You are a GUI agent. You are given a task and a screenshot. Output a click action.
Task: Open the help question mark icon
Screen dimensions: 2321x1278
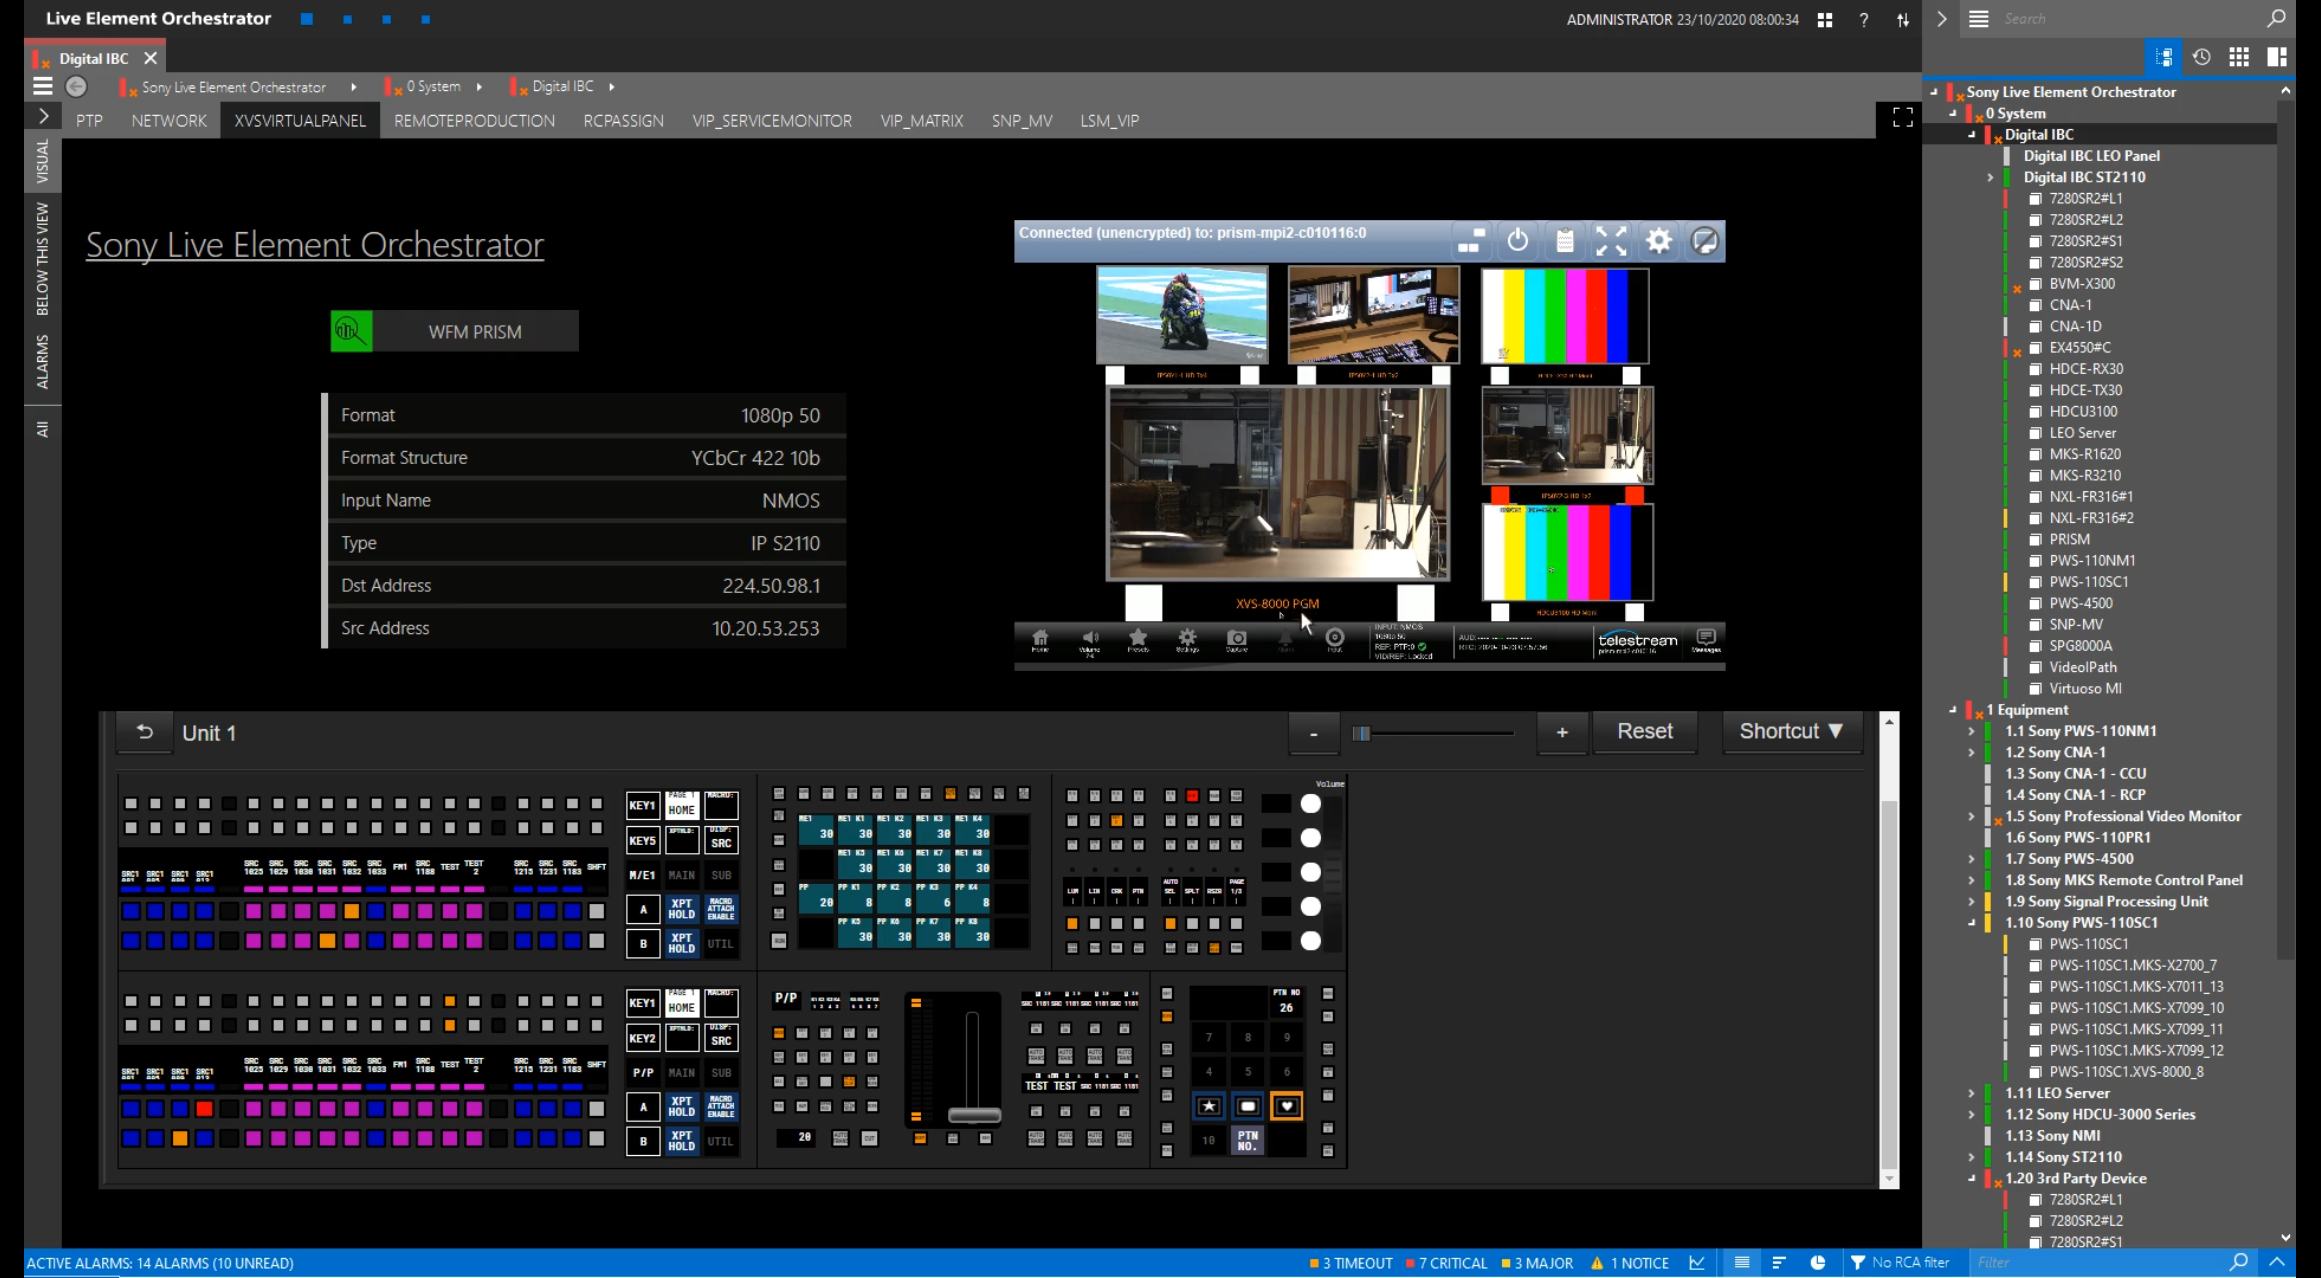coord(1864,19)
